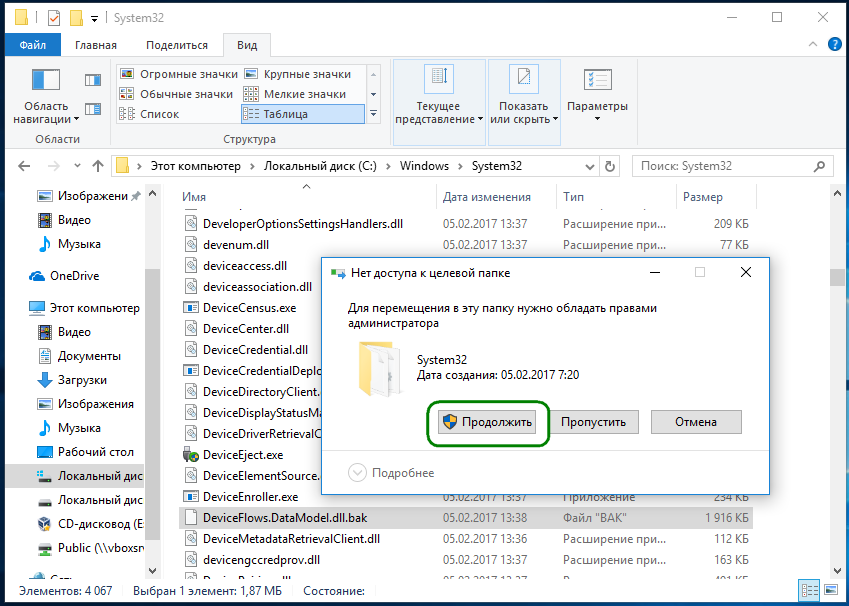The image size is (849, 606).
Task: Select Мелкие значки layout
Action: point(302,94)
